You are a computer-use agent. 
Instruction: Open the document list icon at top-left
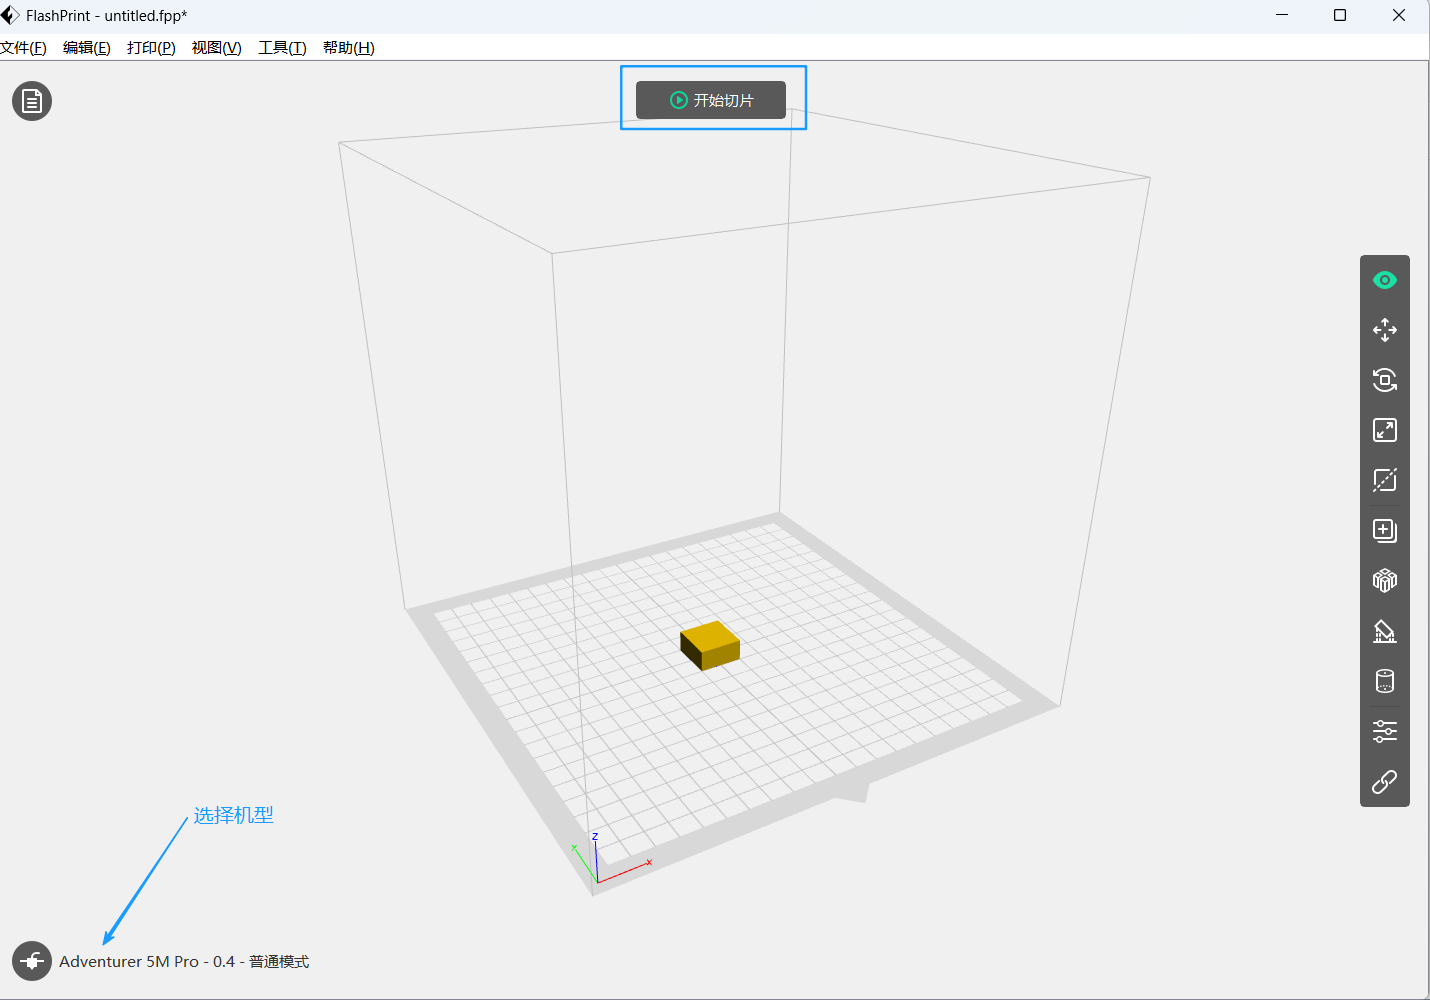[32, 101]
